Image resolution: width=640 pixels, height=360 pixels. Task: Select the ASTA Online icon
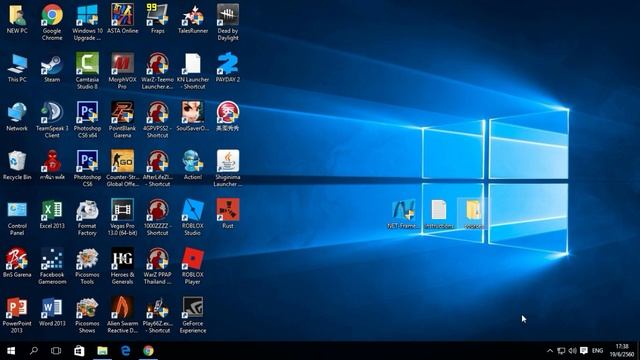point(122,19)
